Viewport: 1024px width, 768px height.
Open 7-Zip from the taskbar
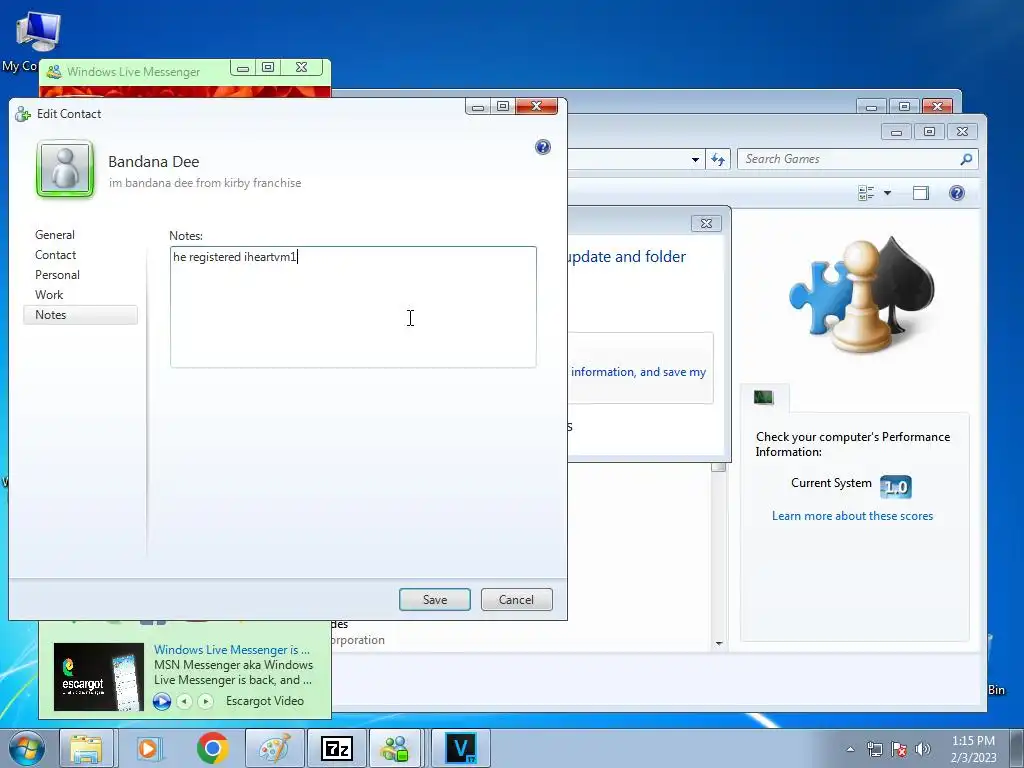[x=337, y=748]
